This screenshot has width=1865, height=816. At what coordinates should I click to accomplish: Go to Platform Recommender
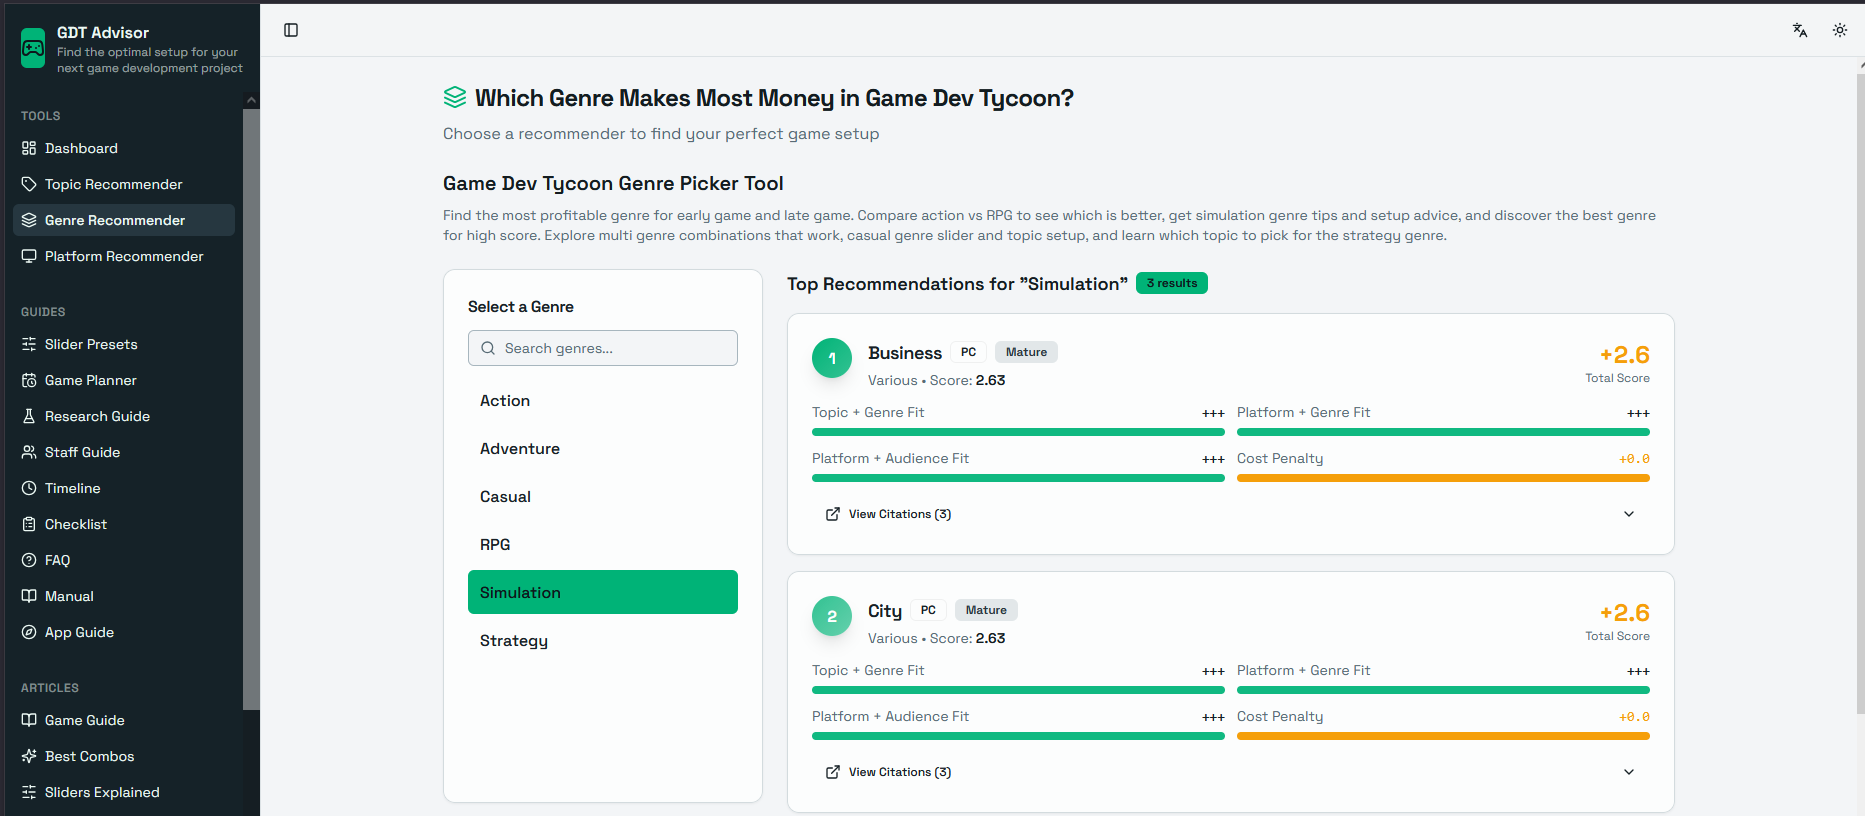124,256
